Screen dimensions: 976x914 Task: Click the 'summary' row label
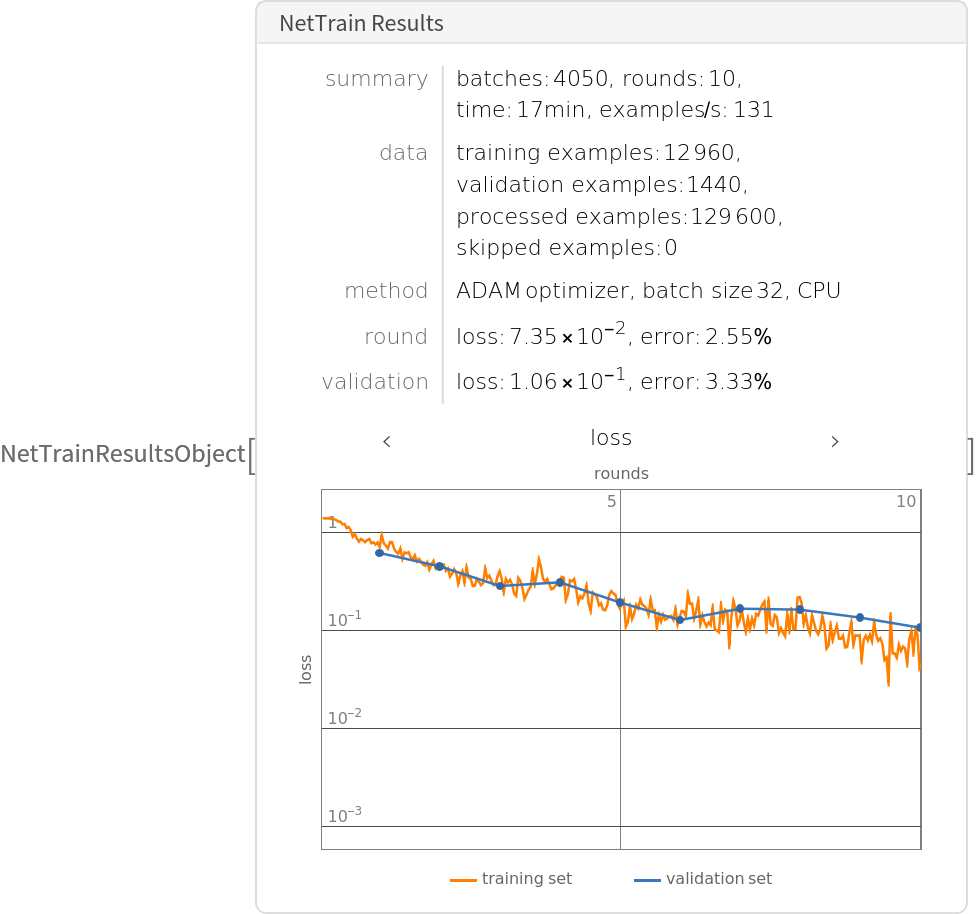376,79
